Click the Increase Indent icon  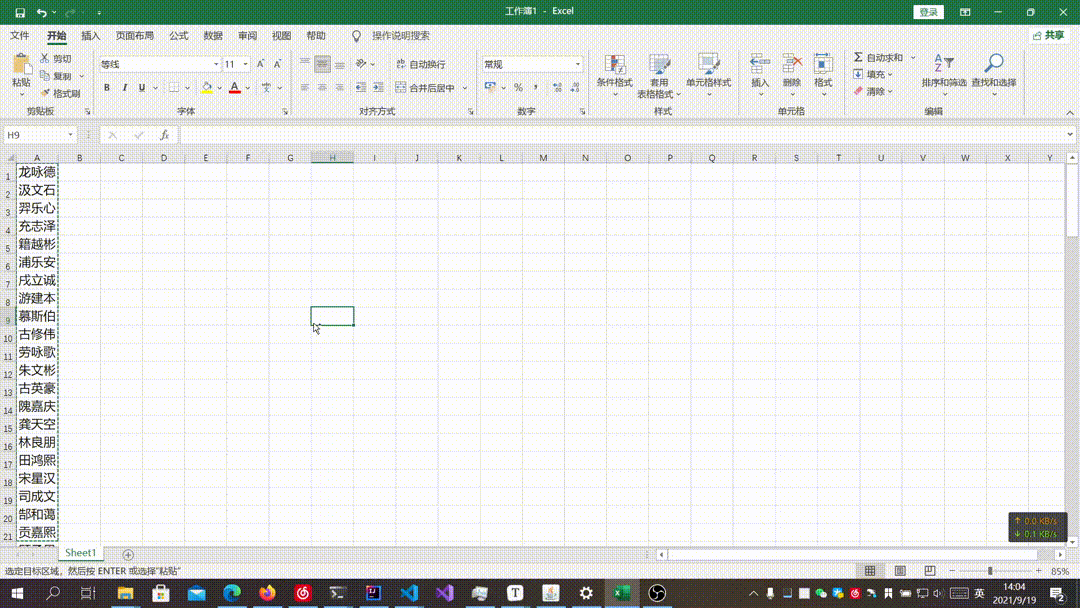pyautogui.click(x=378, y=87)
